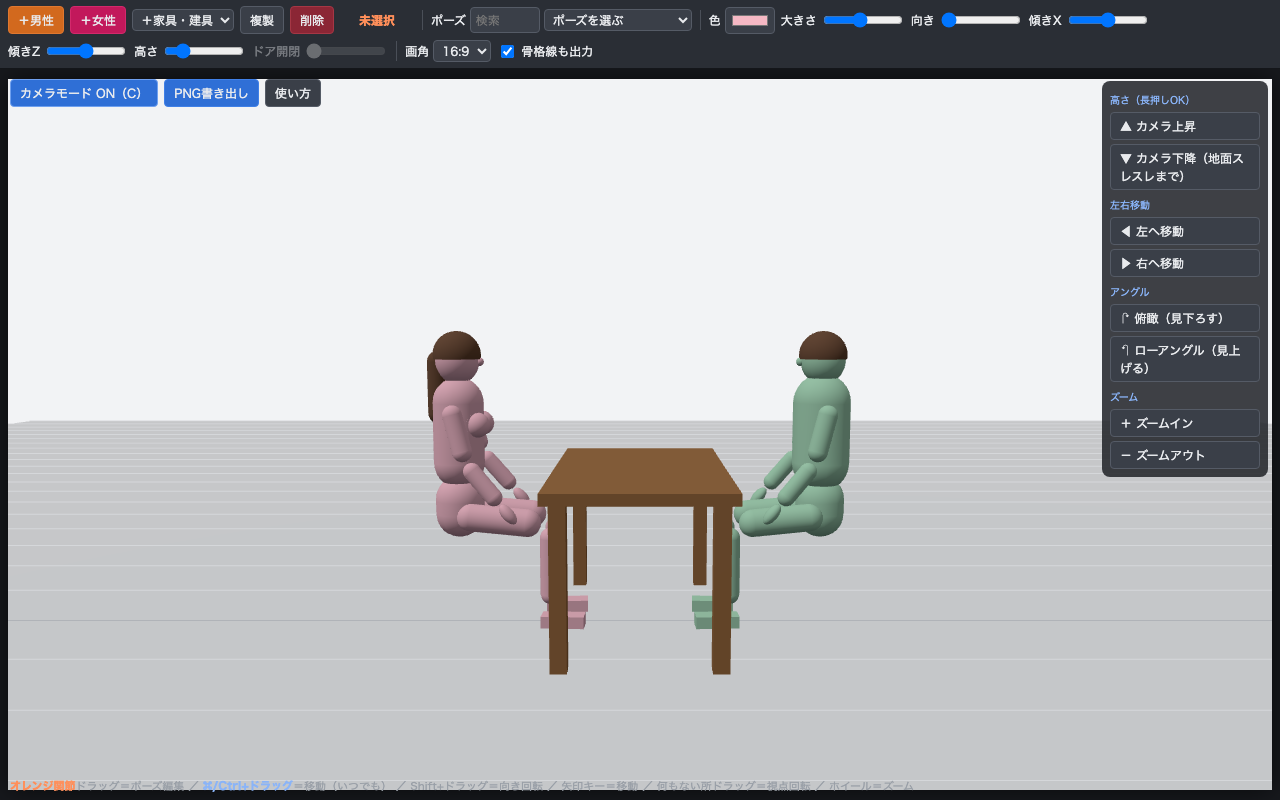This screenshot has width=1280, height=800.
Task: Toggle カメラモード ON（C） button
Action: click(84, 93)
